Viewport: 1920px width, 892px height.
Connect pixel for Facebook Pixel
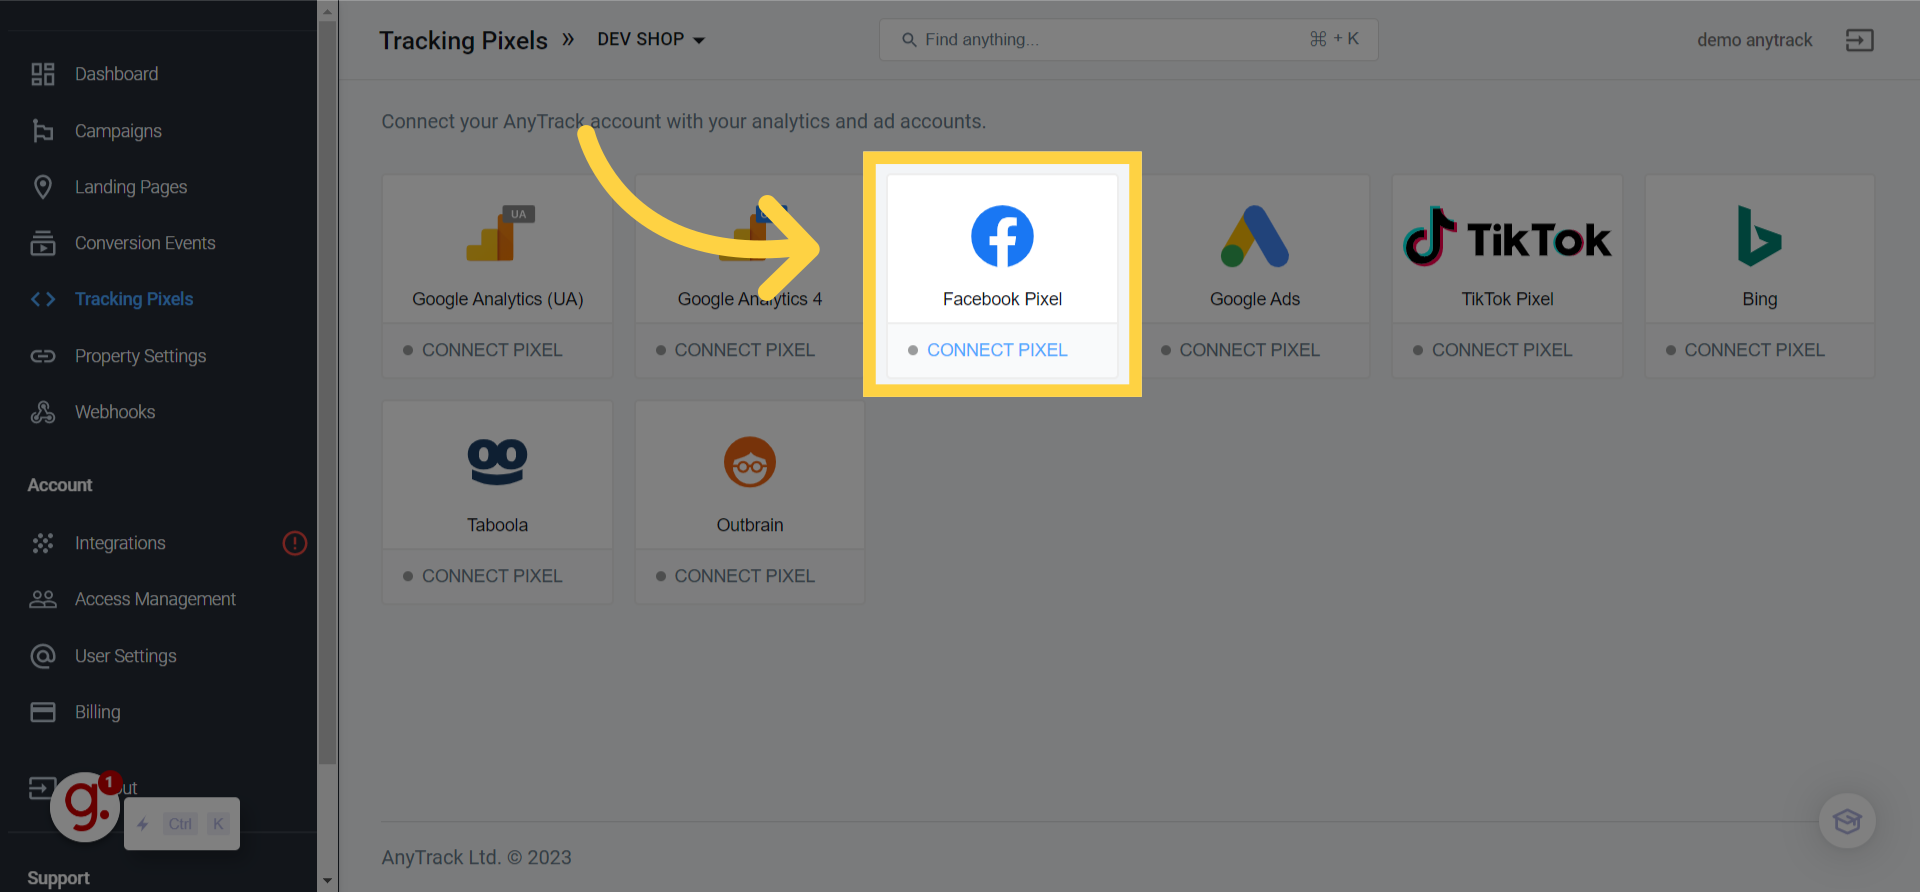click(997, 350)
